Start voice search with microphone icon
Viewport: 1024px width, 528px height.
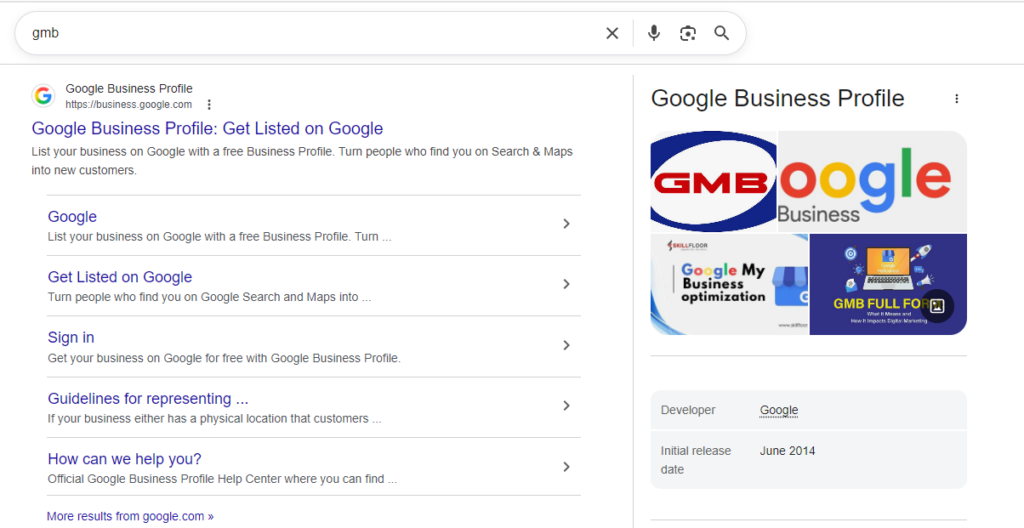pyautogui.click(x=654, y=34)
